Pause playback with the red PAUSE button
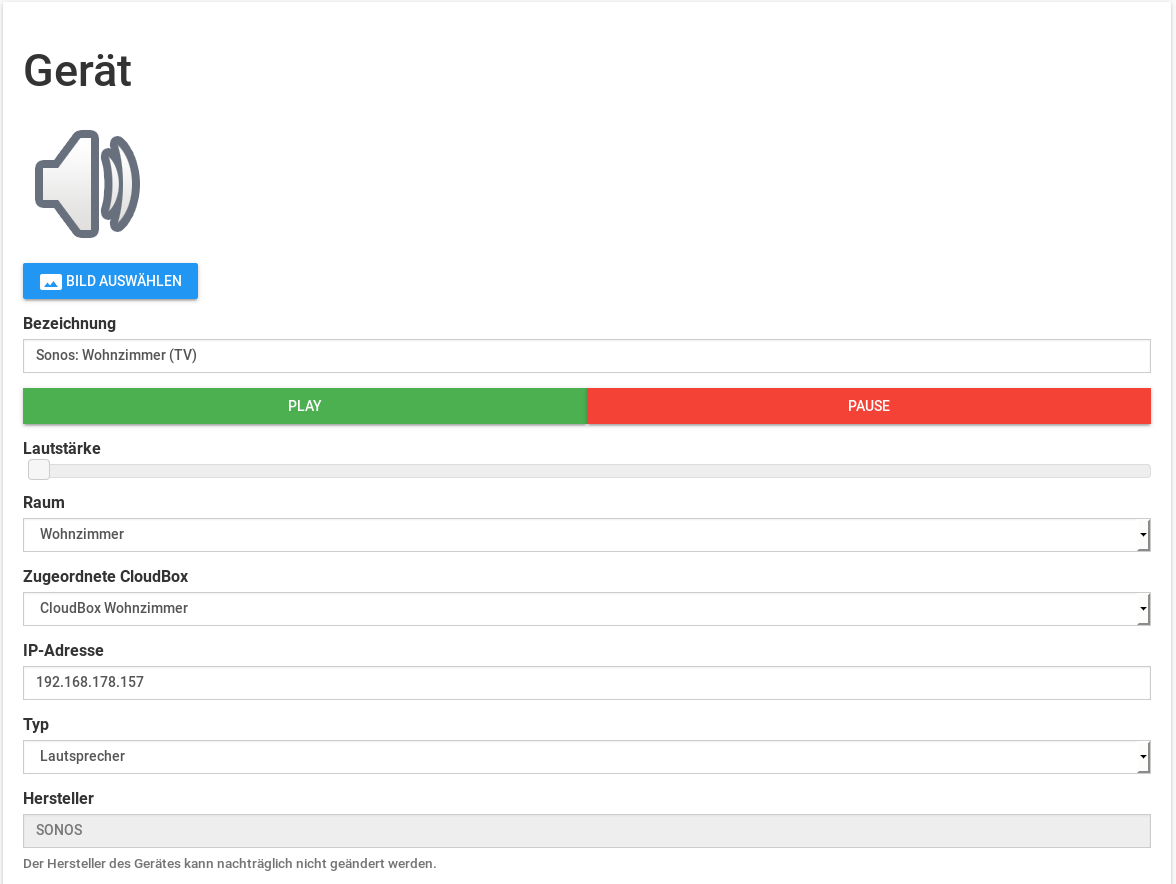The image size is (1176, 884). click(x=868, y=406)
